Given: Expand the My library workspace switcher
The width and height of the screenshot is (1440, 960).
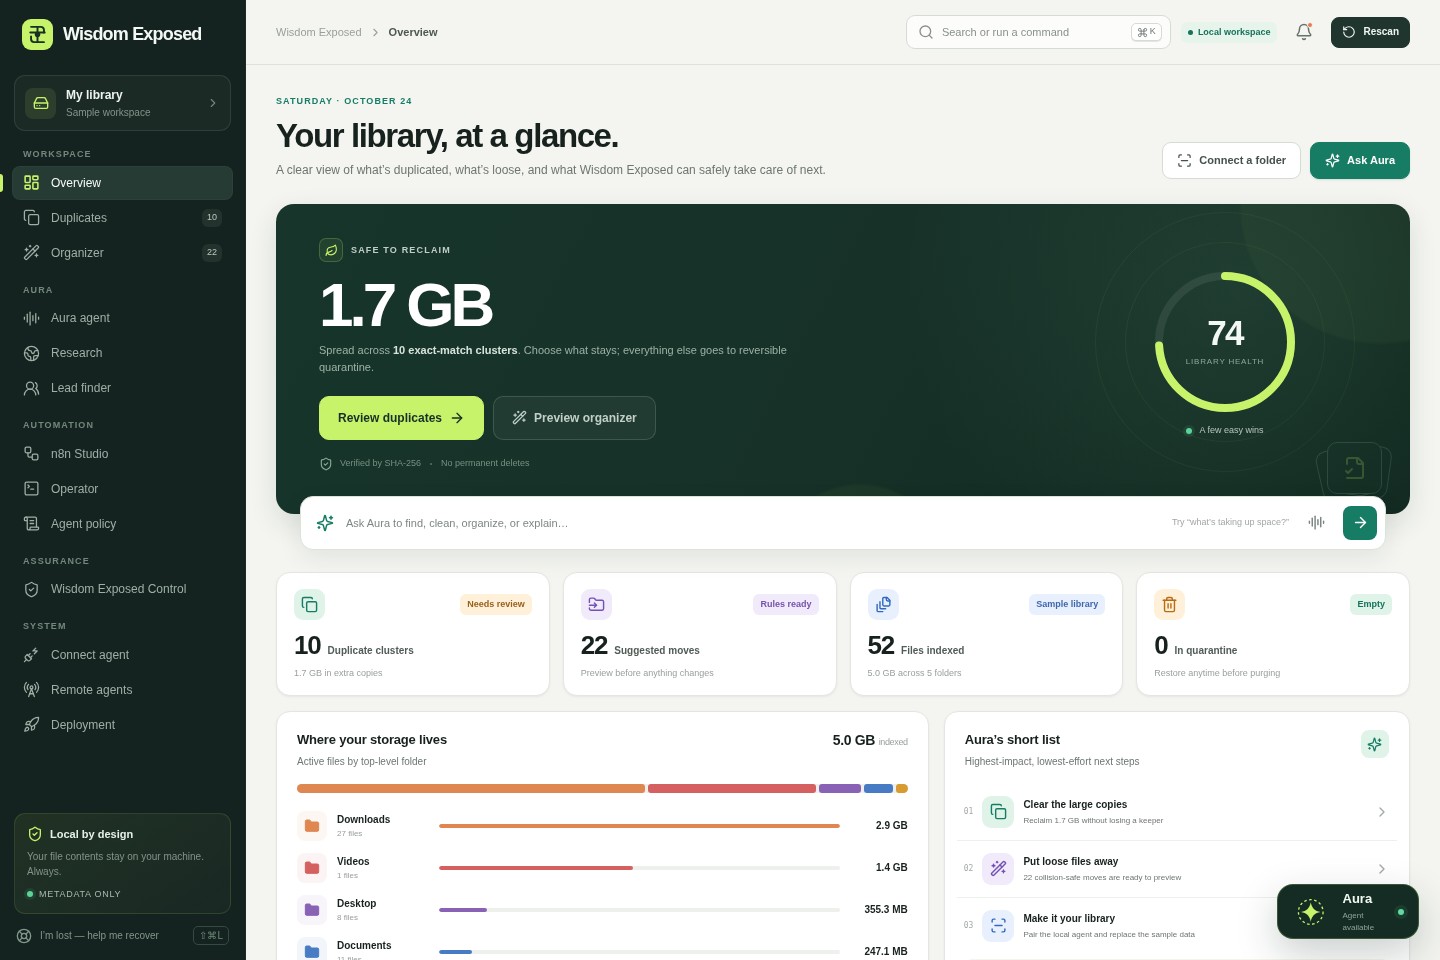Looking at the screenshot, I should (x=122, y=103).
